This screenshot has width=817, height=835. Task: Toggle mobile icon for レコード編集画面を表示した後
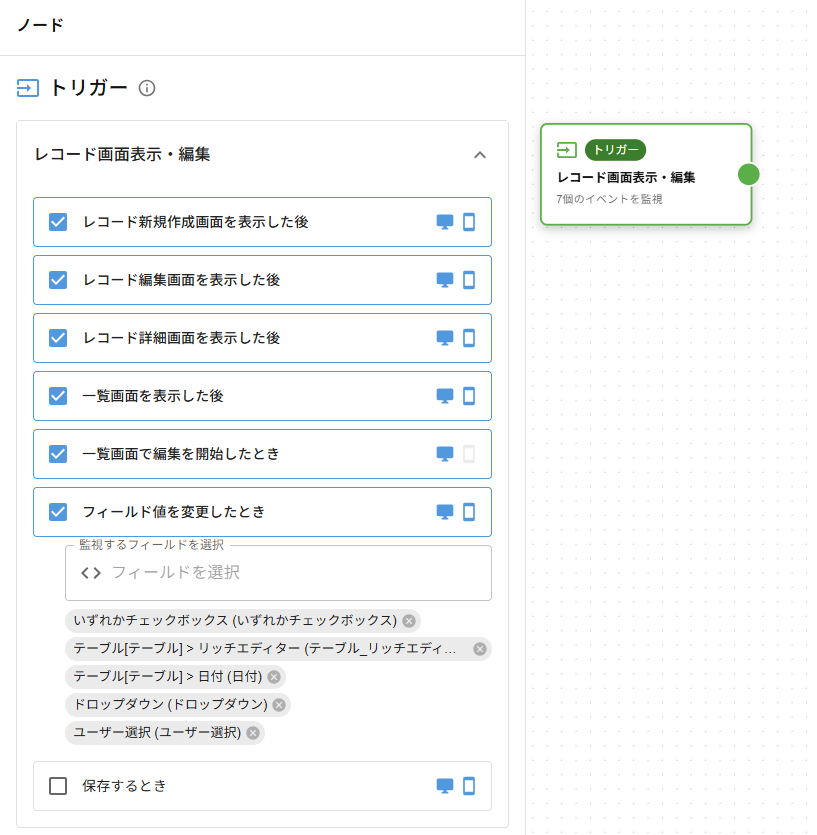click(x=469, y=280)
